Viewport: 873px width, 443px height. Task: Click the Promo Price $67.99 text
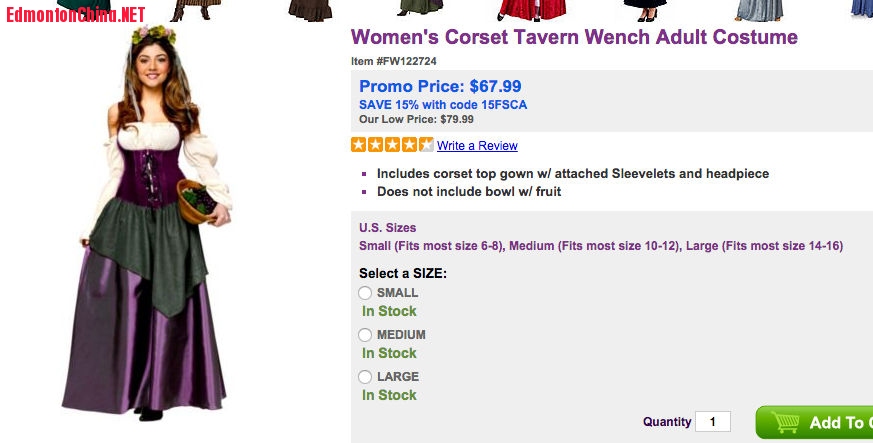tap(440, 86)
